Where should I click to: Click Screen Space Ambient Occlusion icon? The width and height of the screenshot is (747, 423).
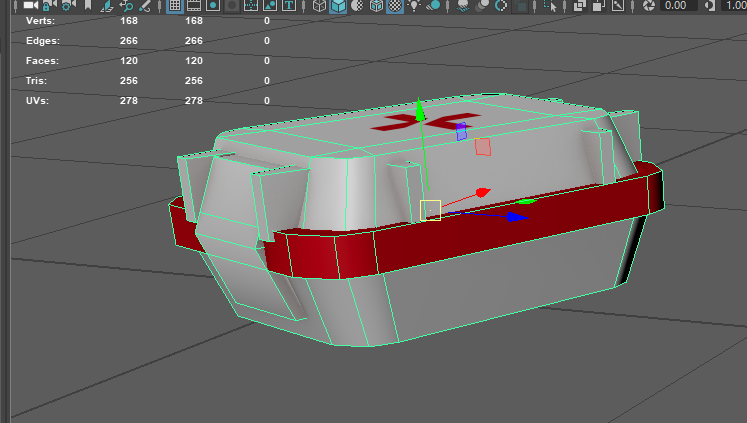point(463,5)
